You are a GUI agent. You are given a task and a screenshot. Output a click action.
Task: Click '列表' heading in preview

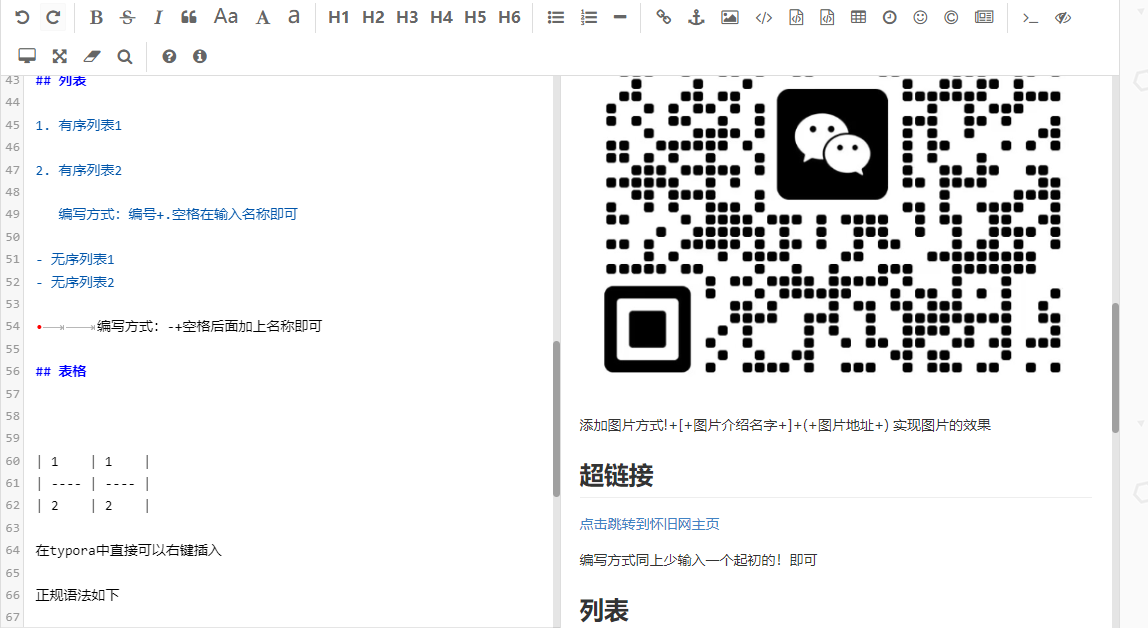pos(604,610)
